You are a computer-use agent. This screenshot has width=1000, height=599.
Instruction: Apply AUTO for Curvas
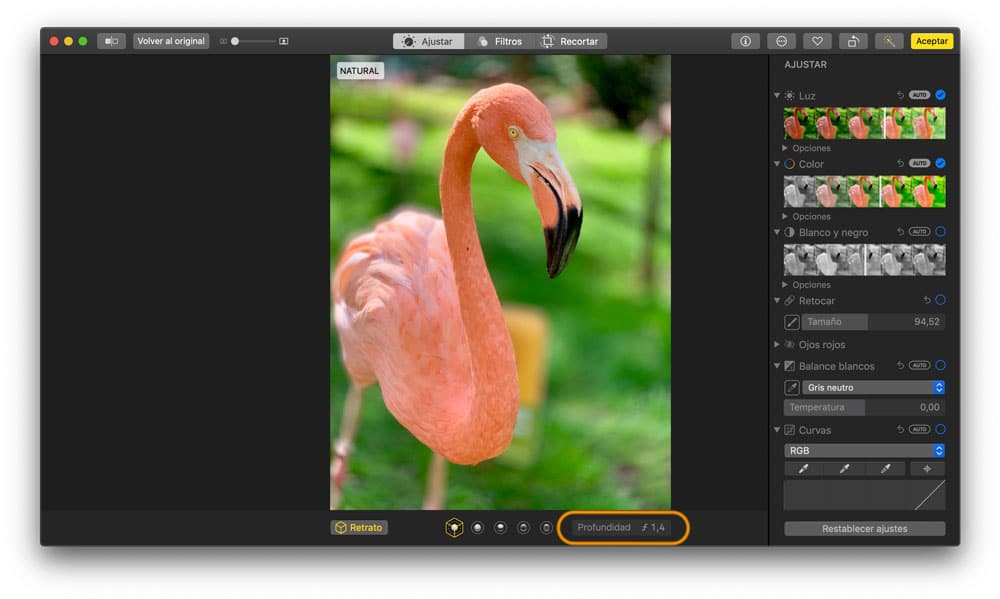coord(919,429)
